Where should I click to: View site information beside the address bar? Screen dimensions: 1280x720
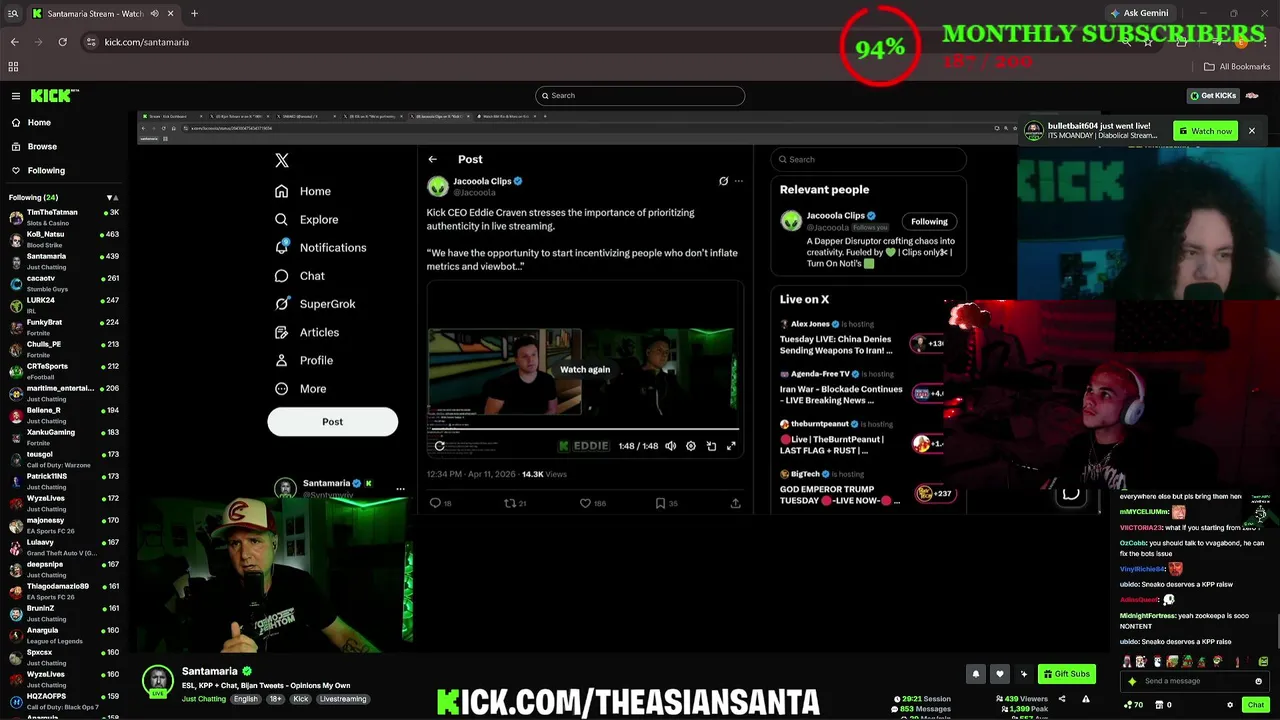91,42
